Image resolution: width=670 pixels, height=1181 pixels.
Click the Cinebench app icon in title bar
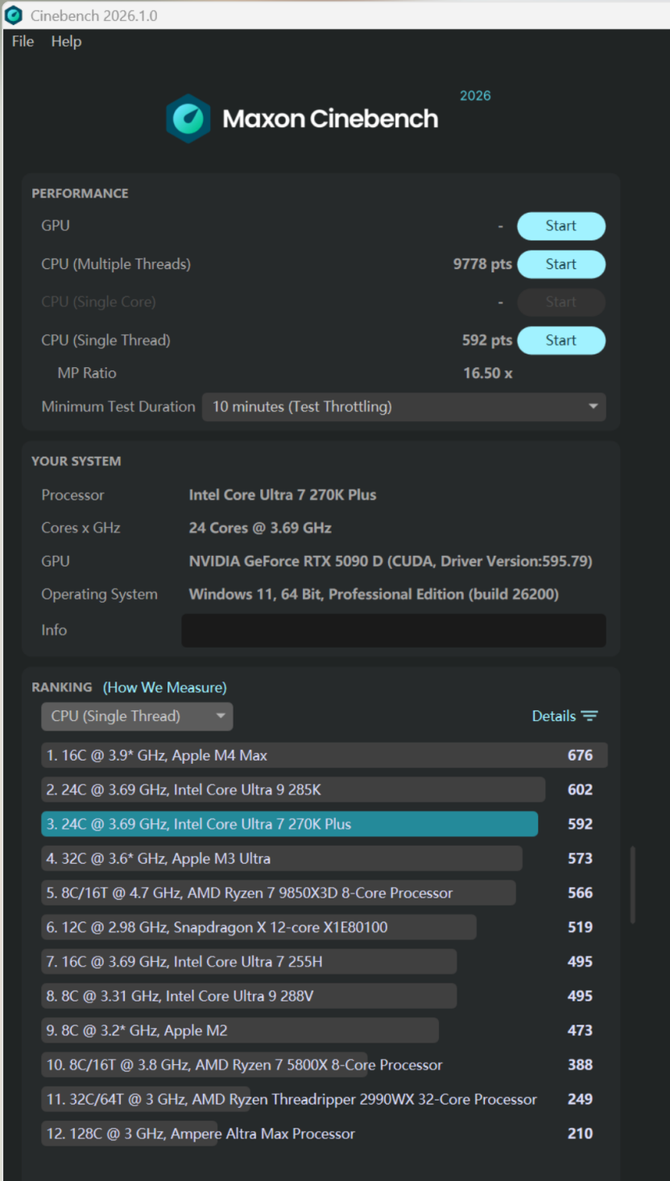14,15
